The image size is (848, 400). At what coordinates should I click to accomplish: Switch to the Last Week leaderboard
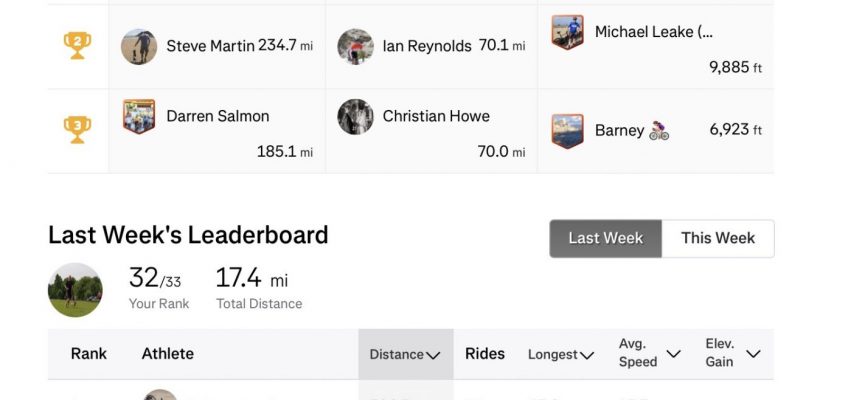point(606,238)
